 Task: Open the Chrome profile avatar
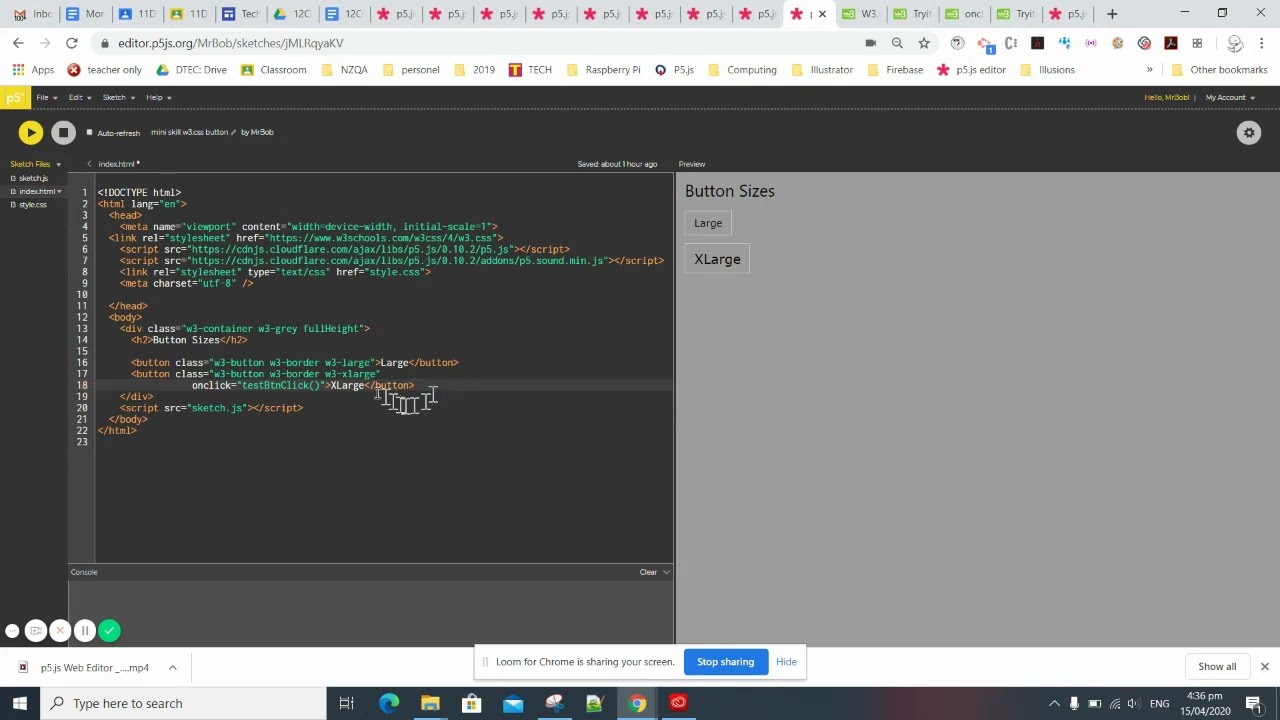click(1235, 43)
